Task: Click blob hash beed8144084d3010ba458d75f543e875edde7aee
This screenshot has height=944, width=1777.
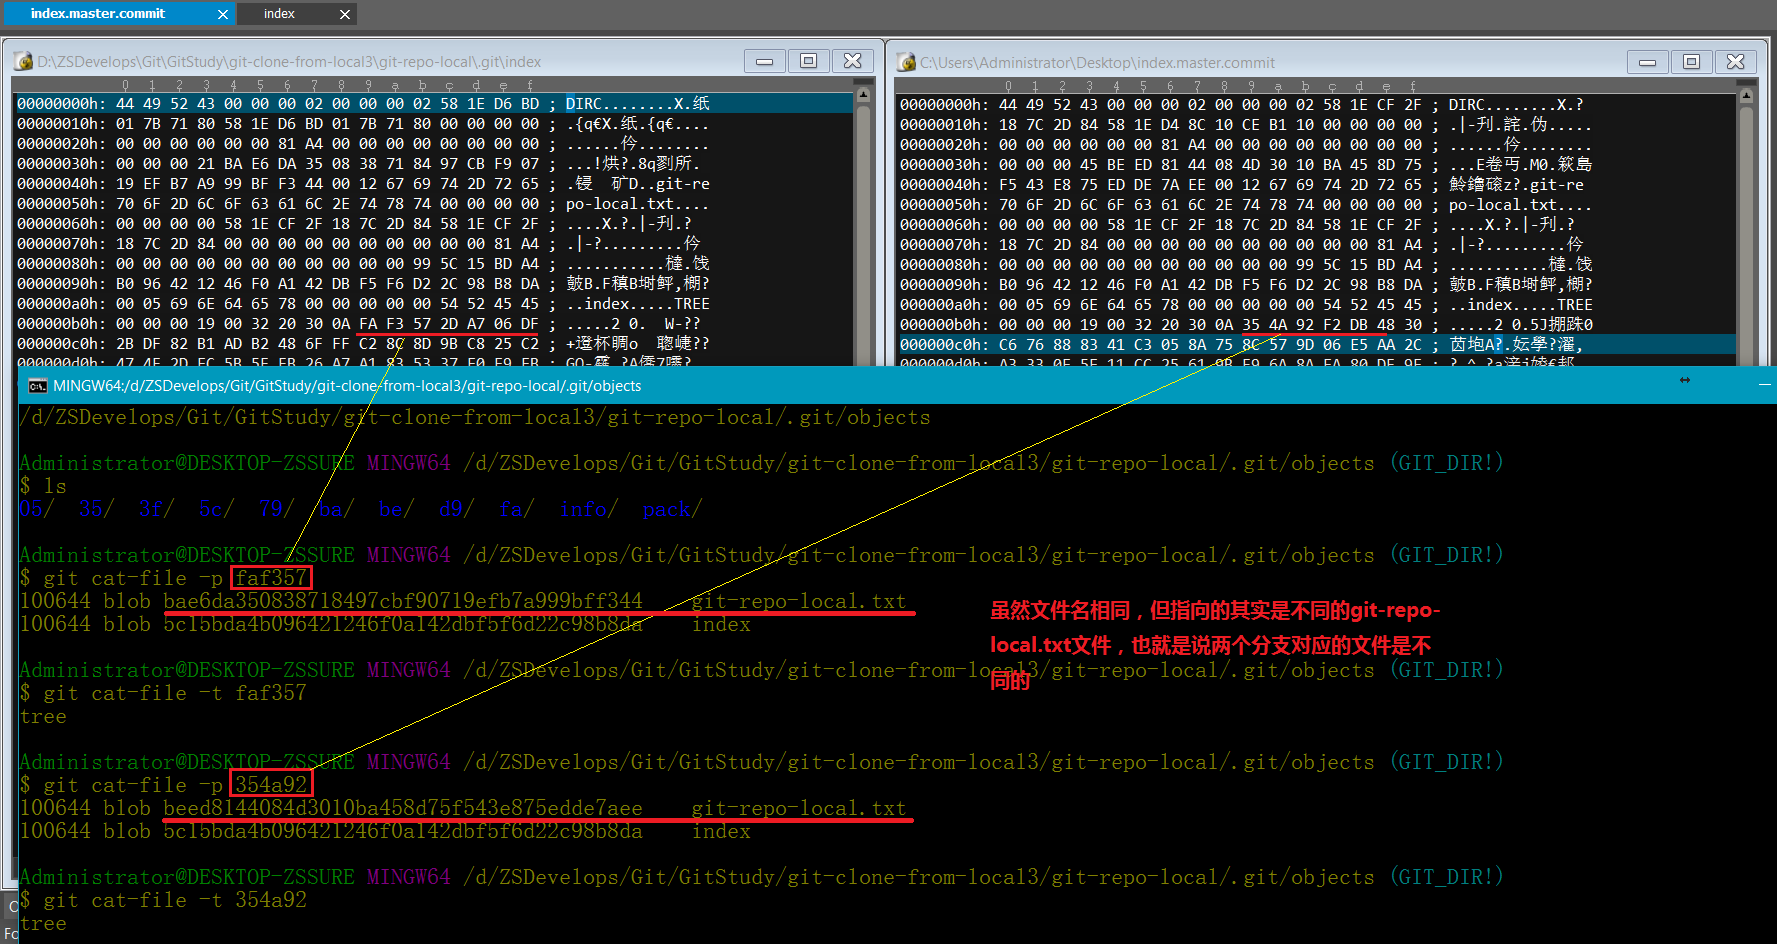Action: coord(403,808)
